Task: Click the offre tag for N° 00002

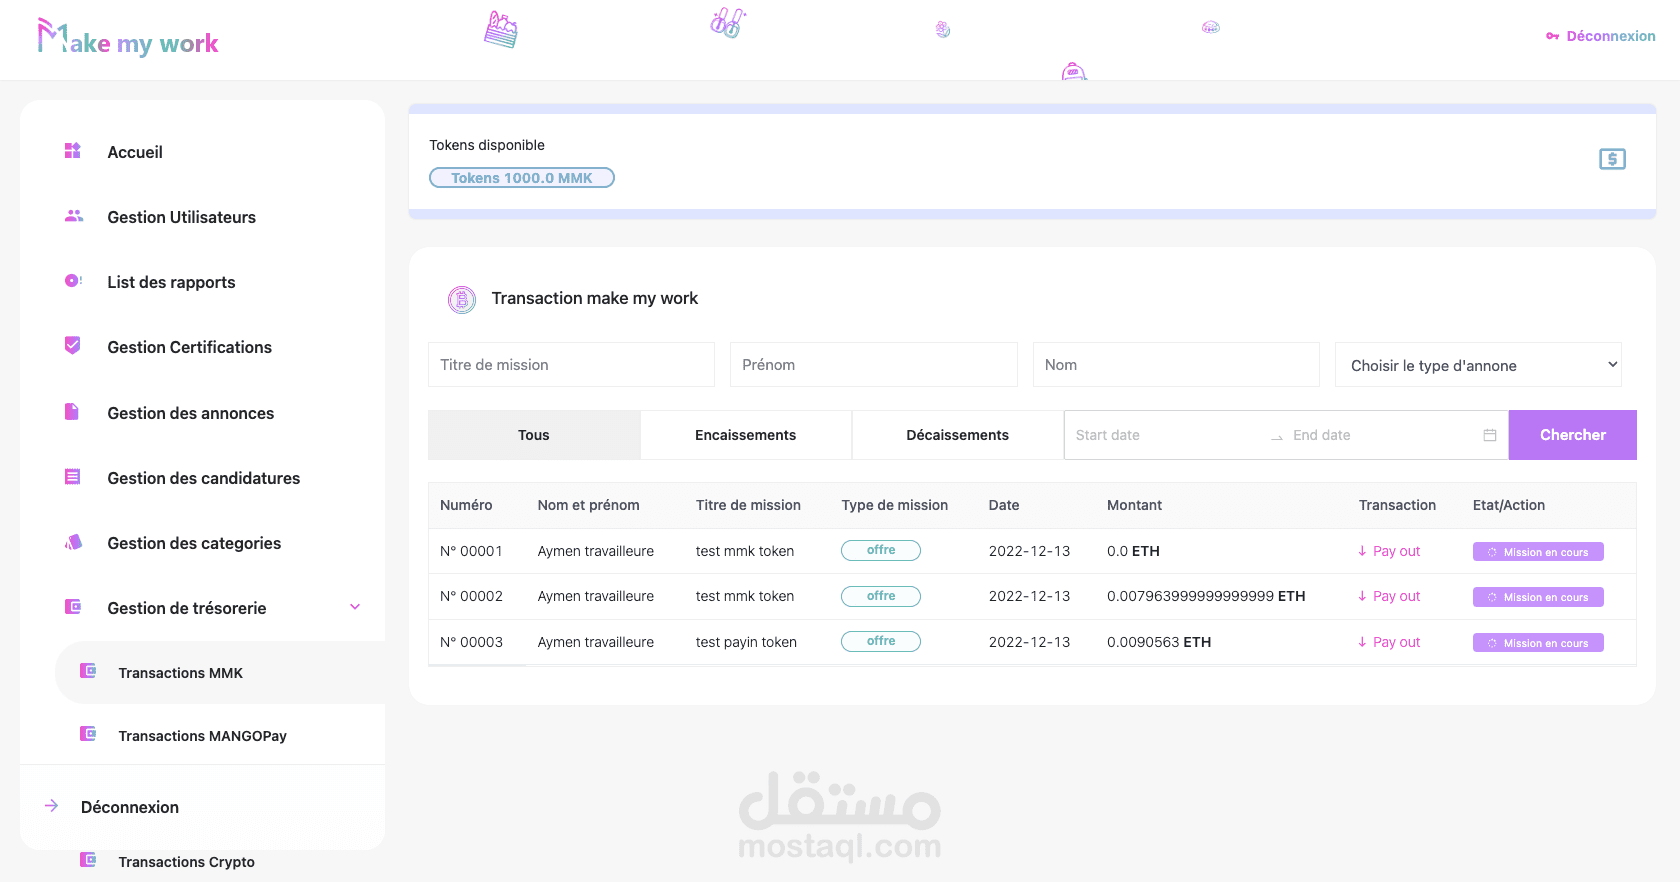Action: [x=881, y=596]
